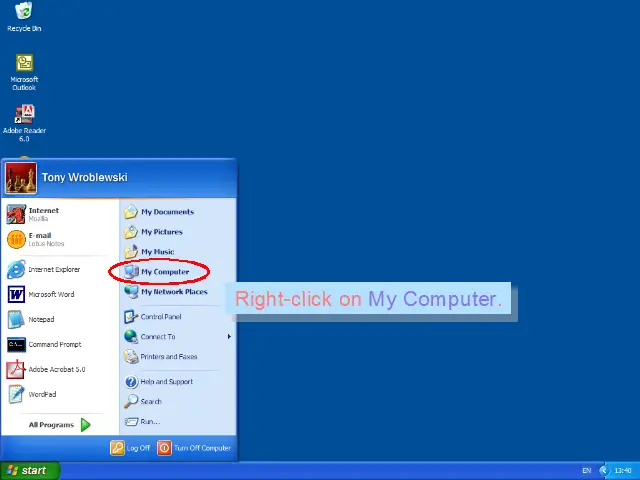Launch Microsoft Outlook from desktop icon
640x480 pixels.
point(24,63)
